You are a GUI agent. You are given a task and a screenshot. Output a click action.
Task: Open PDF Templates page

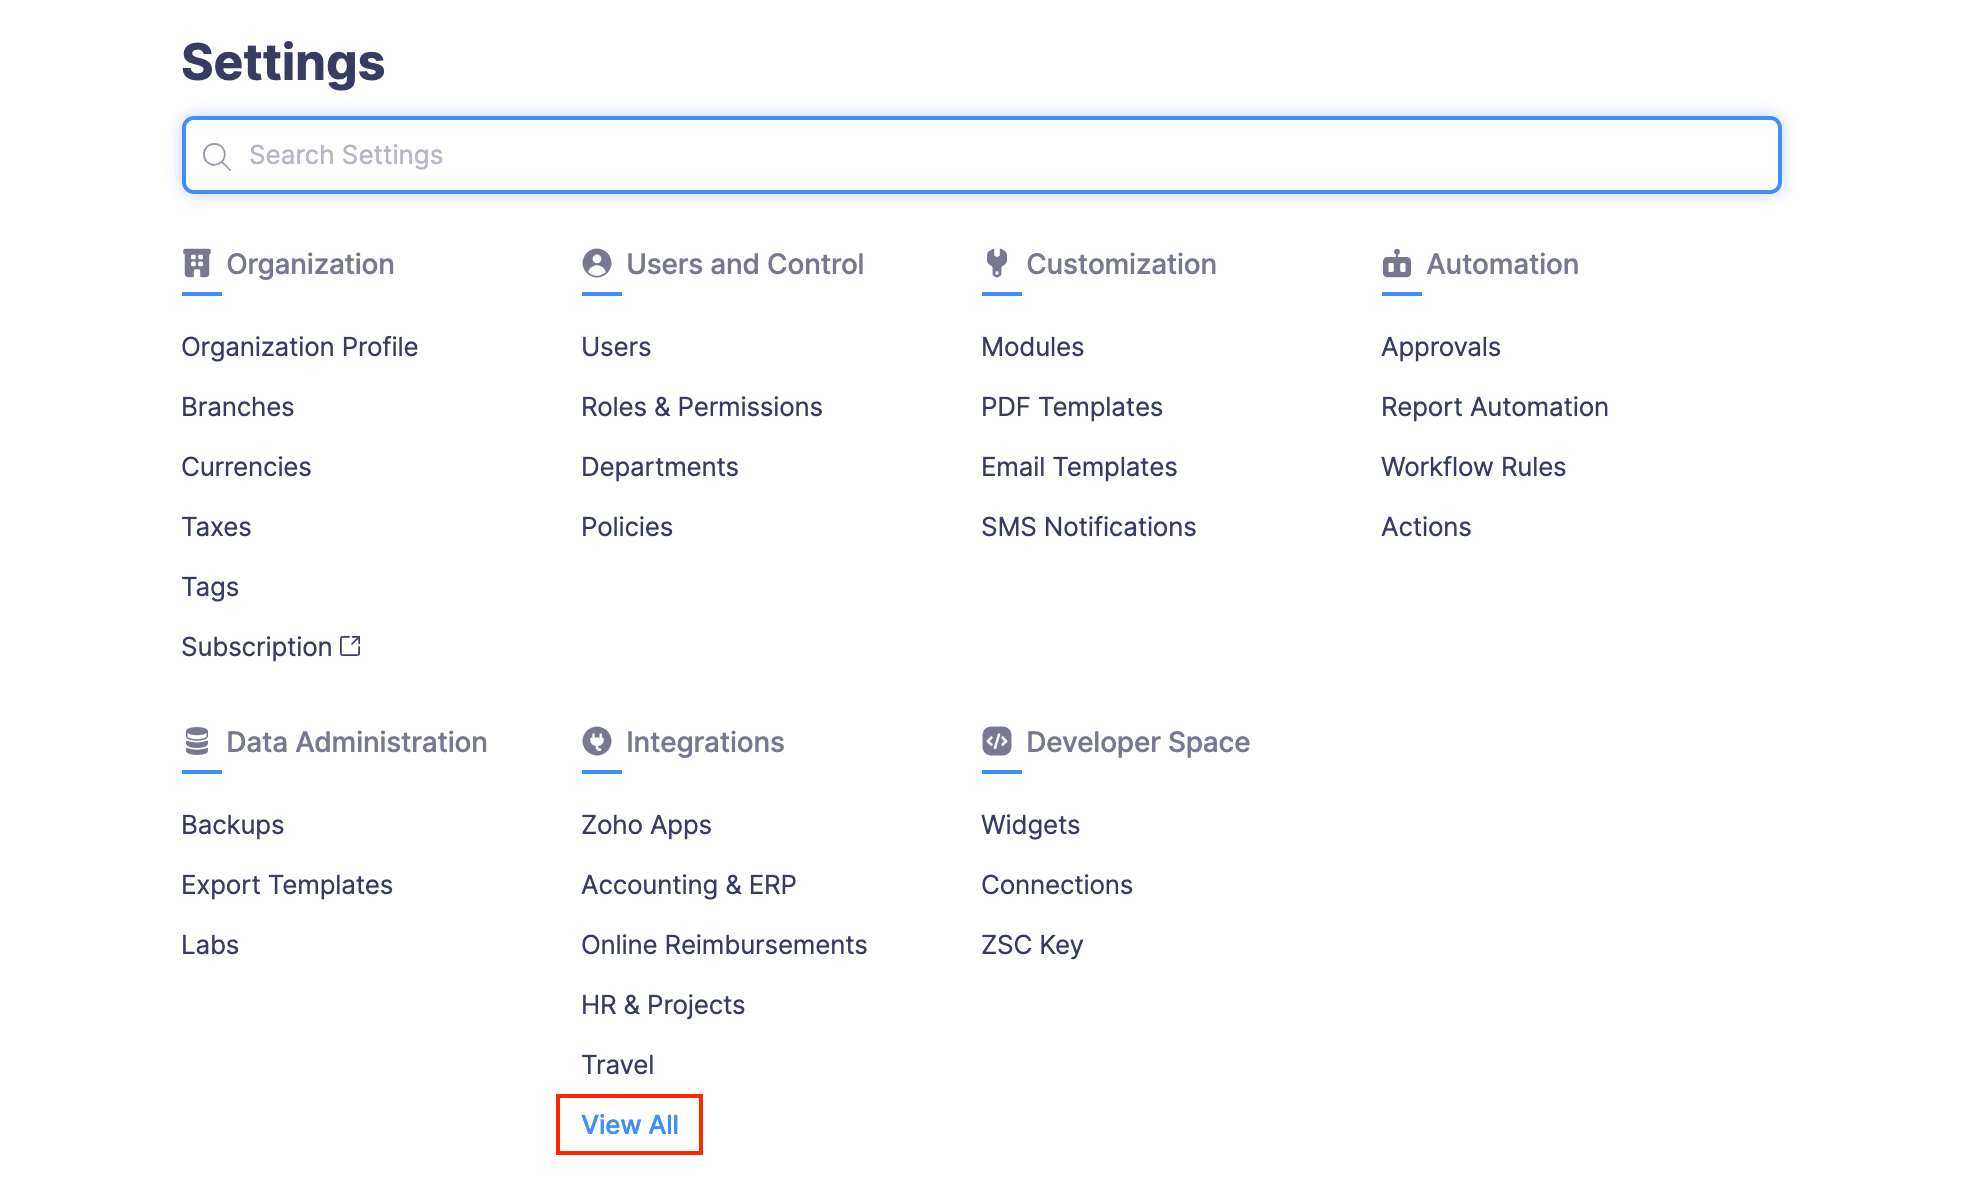[x=1071, y=407]
